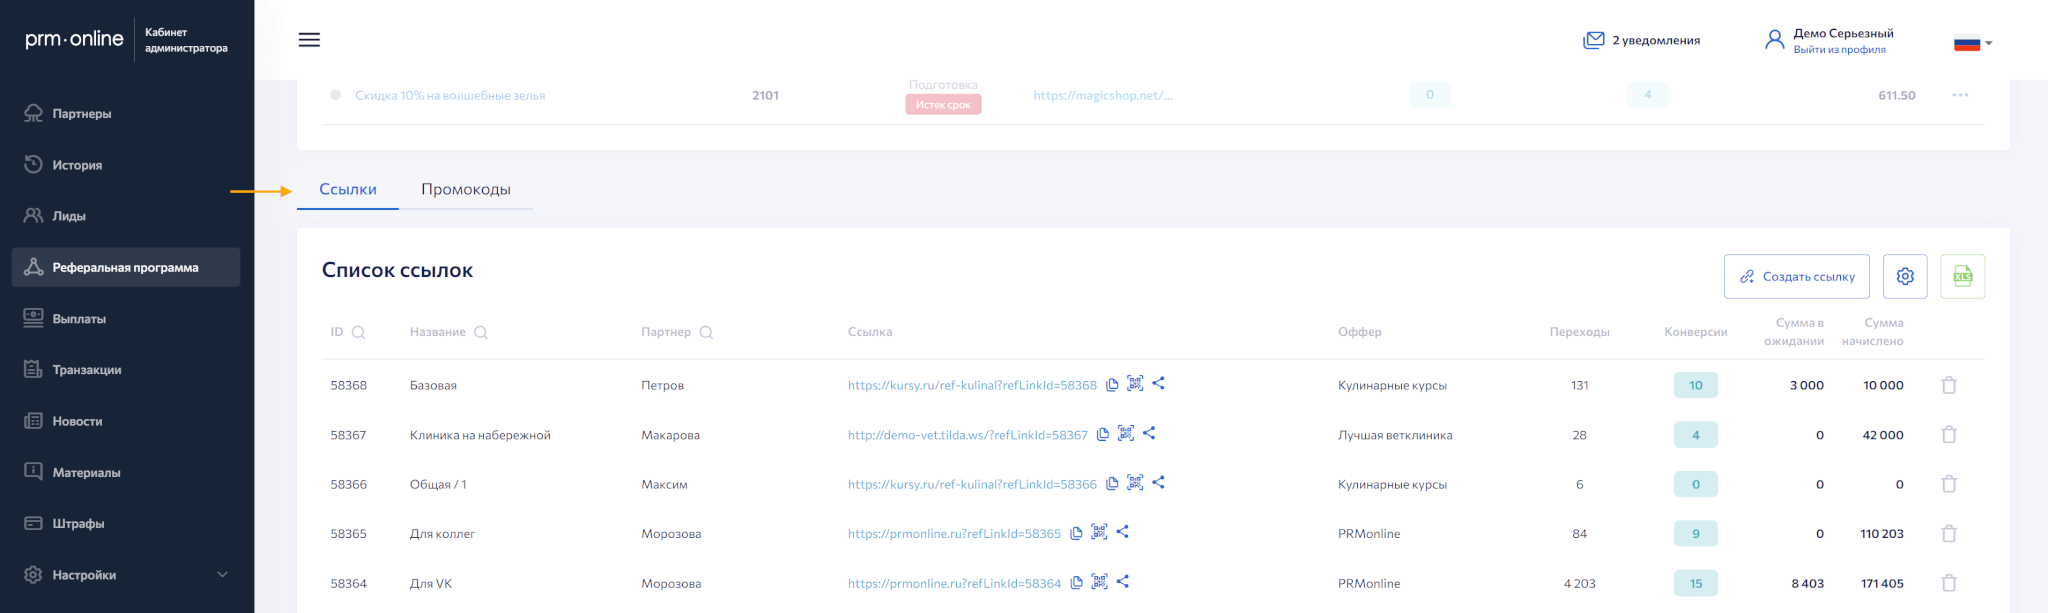
Task: Click the Переходы column header
Action: click(x=1579, y=332)
